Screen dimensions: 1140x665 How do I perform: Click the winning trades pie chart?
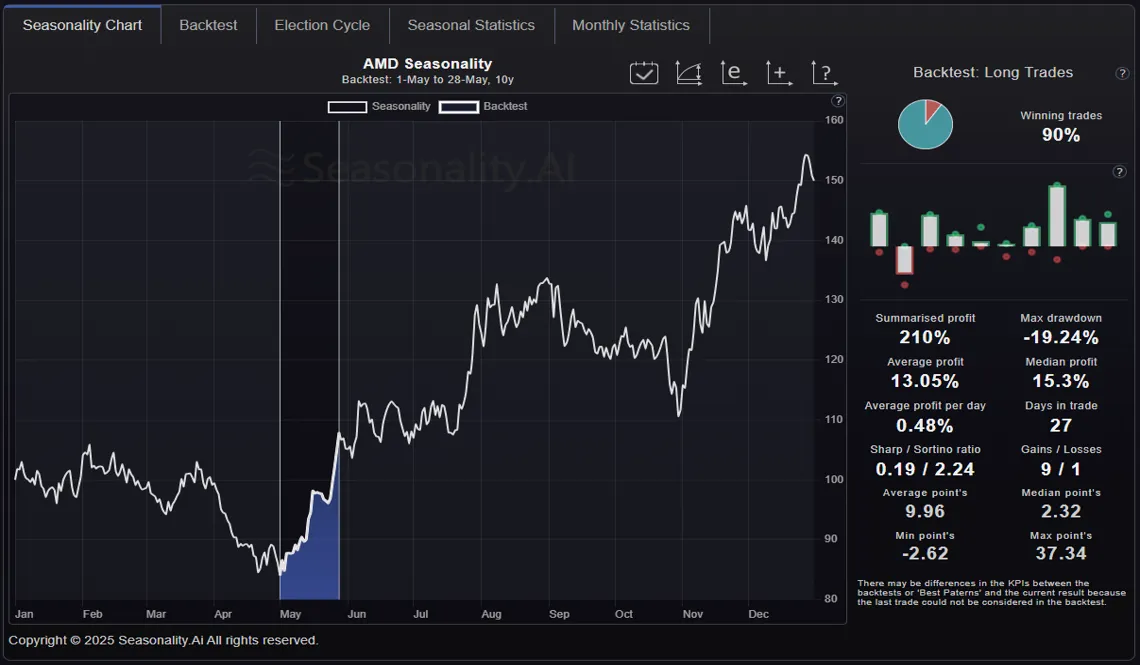coord(925,124)
